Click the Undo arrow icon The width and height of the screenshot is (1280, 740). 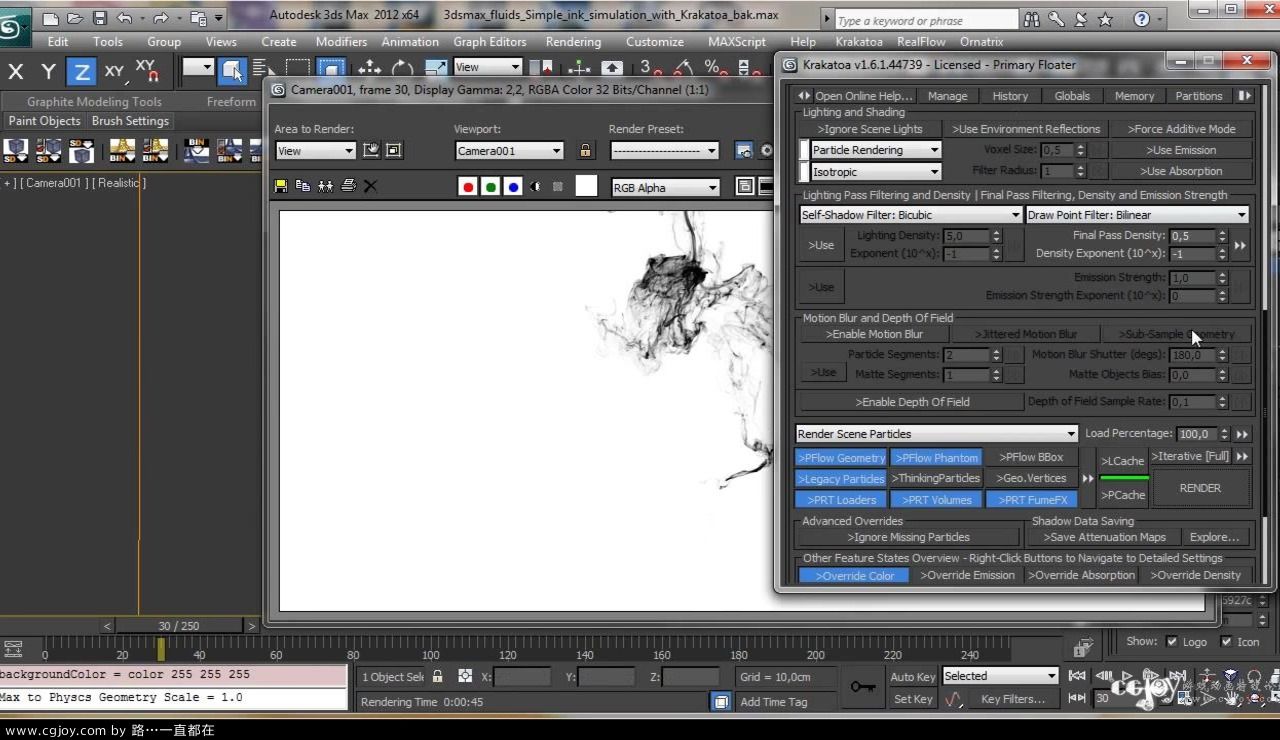click(124, 18)
